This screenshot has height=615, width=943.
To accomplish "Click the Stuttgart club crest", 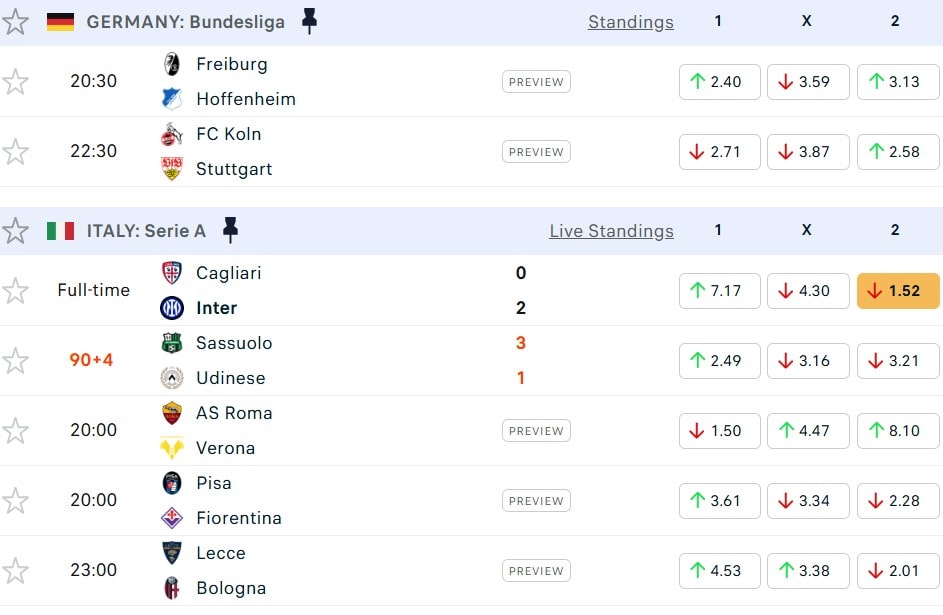I will [172, 169].
